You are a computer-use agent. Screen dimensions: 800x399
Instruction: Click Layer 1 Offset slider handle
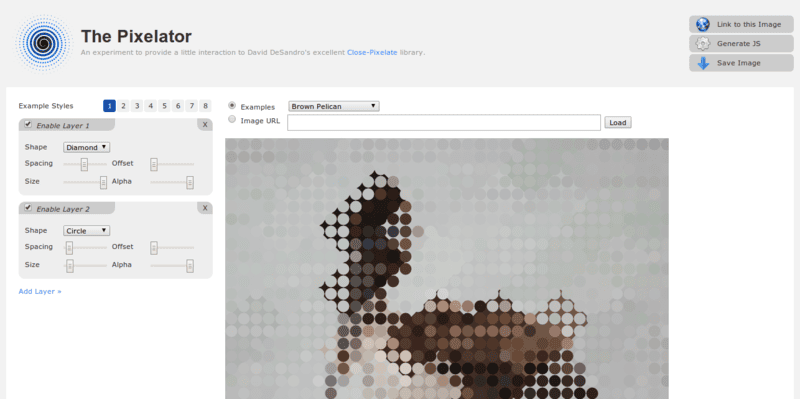click(x=154, y=164)
